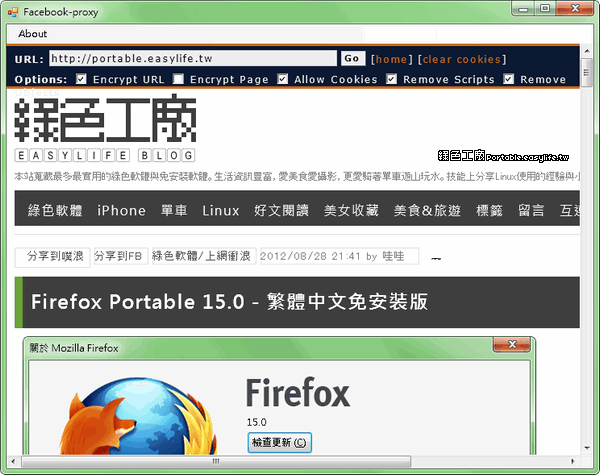Click the 分享到FB share button
Viewport: 600px width, 475px height.
tap(121, 256)
